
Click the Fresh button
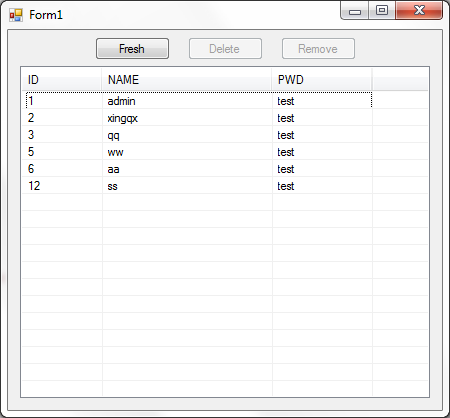[132, 49]
